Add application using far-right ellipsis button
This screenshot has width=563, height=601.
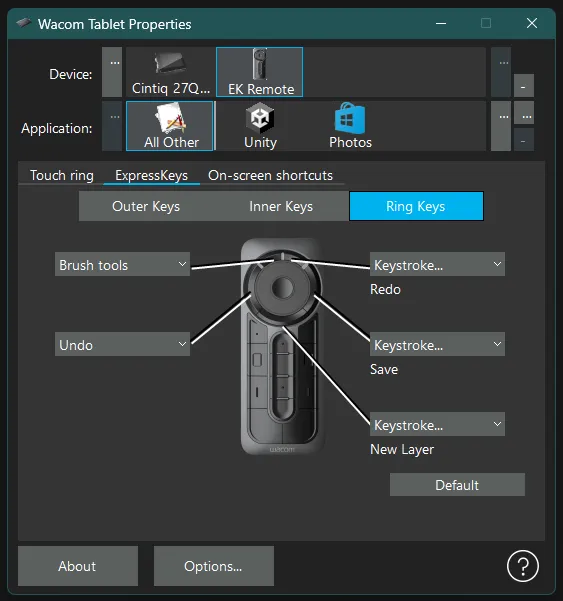pyautogui.click(x=524, y=113)
